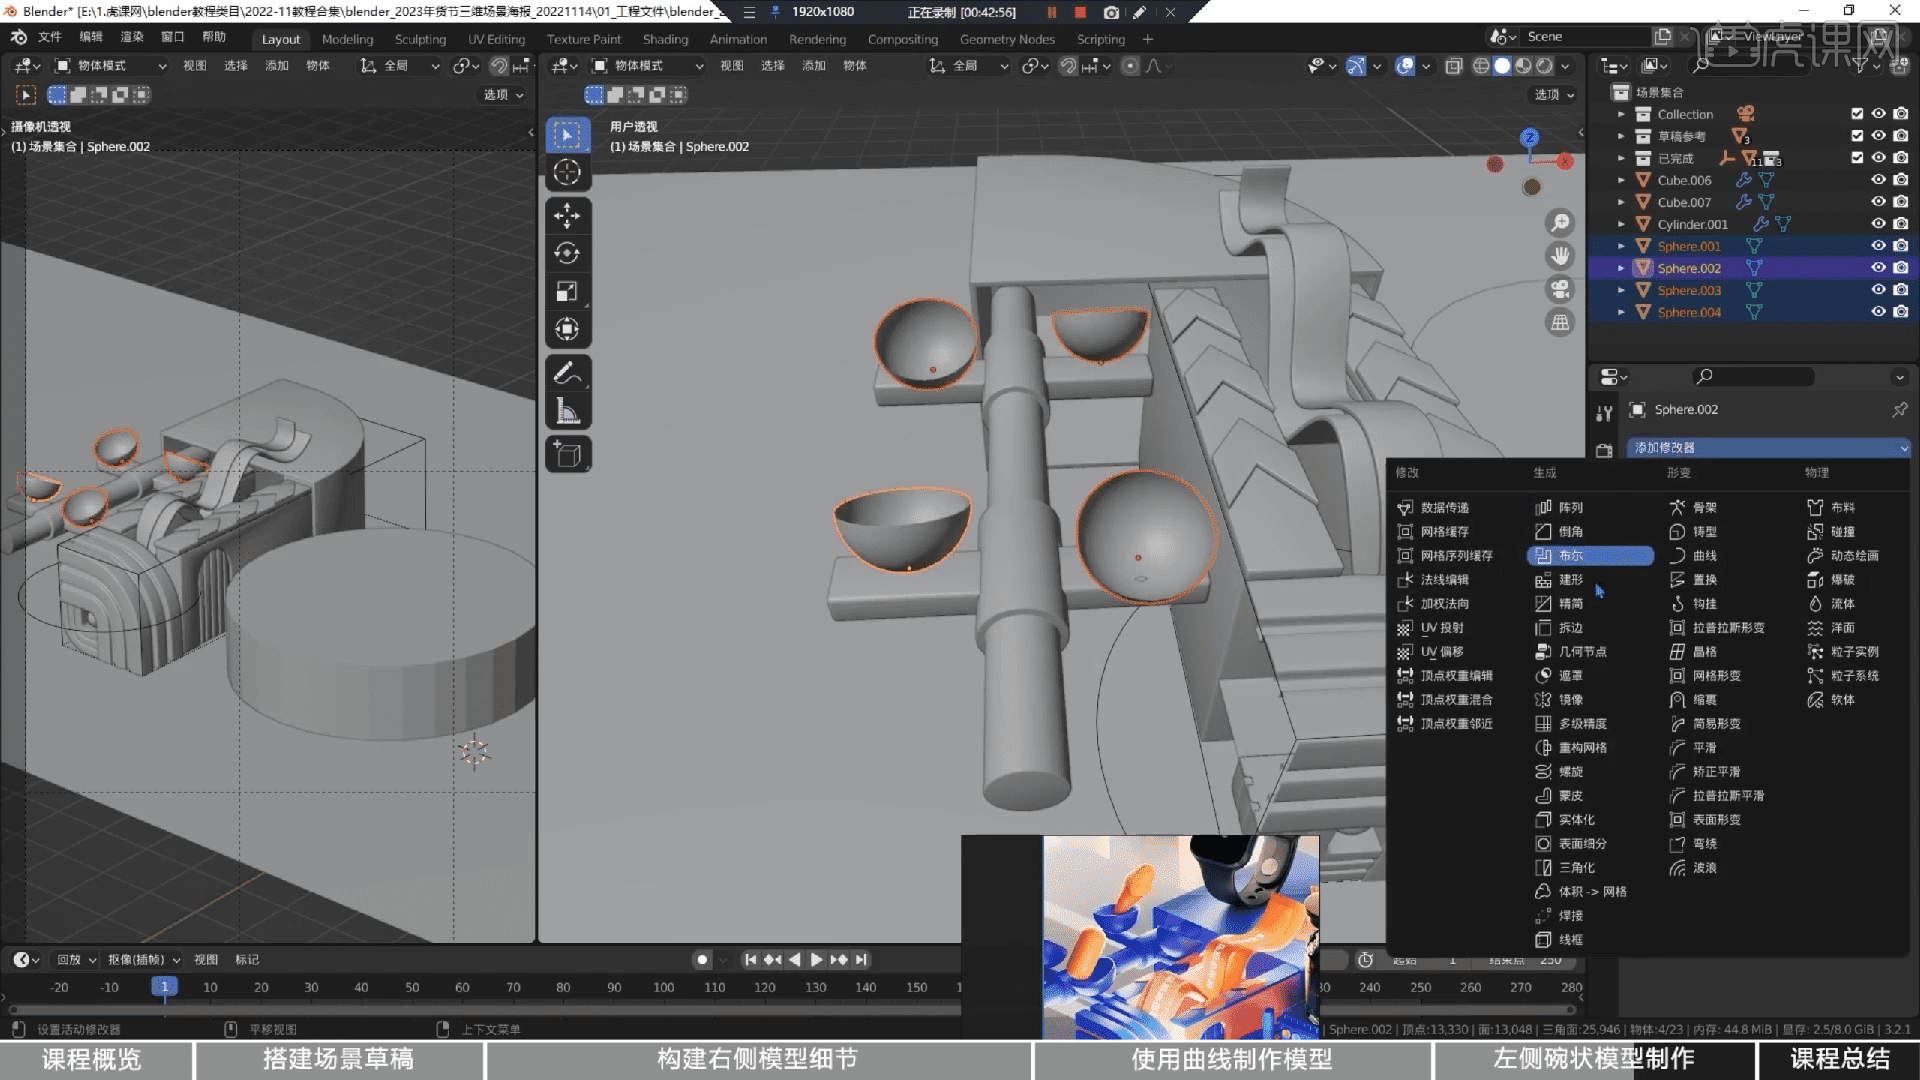Select the Scale tool
This screenshot has width=1920, height=1080.
coord(567,291)
